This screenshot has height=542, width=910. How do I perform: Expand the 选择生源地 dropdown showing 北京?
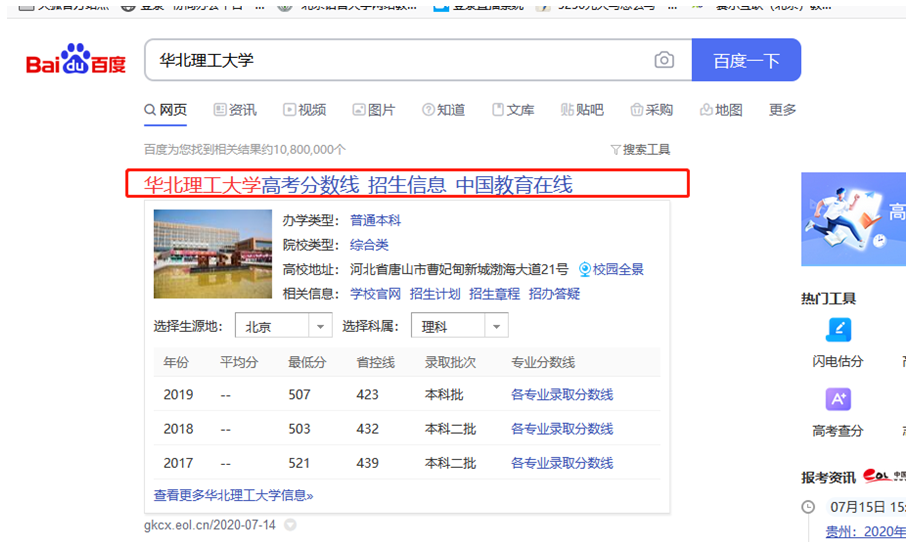(x=283, y=326)
